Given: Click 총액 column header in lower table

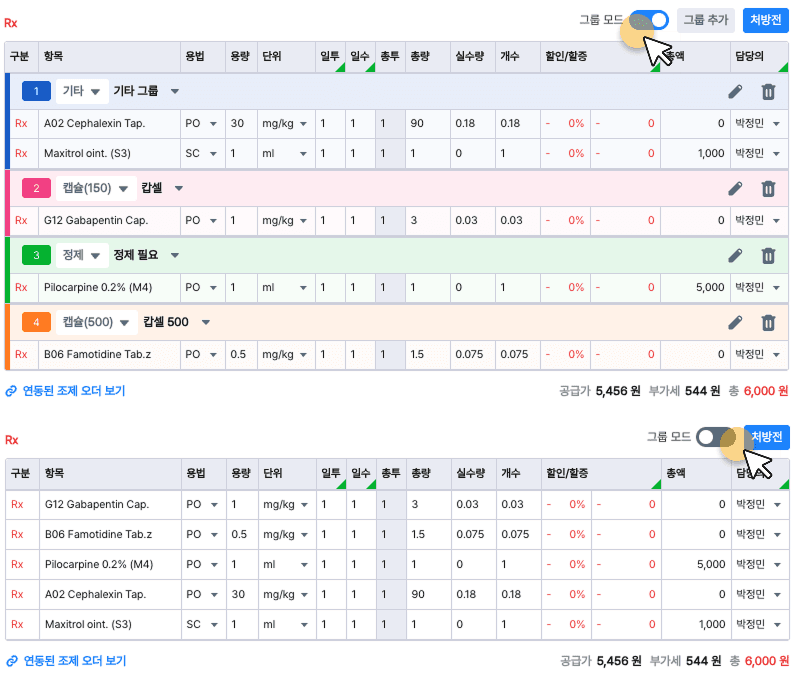Looking at the screenshot, I should click(x=697, y=474).
